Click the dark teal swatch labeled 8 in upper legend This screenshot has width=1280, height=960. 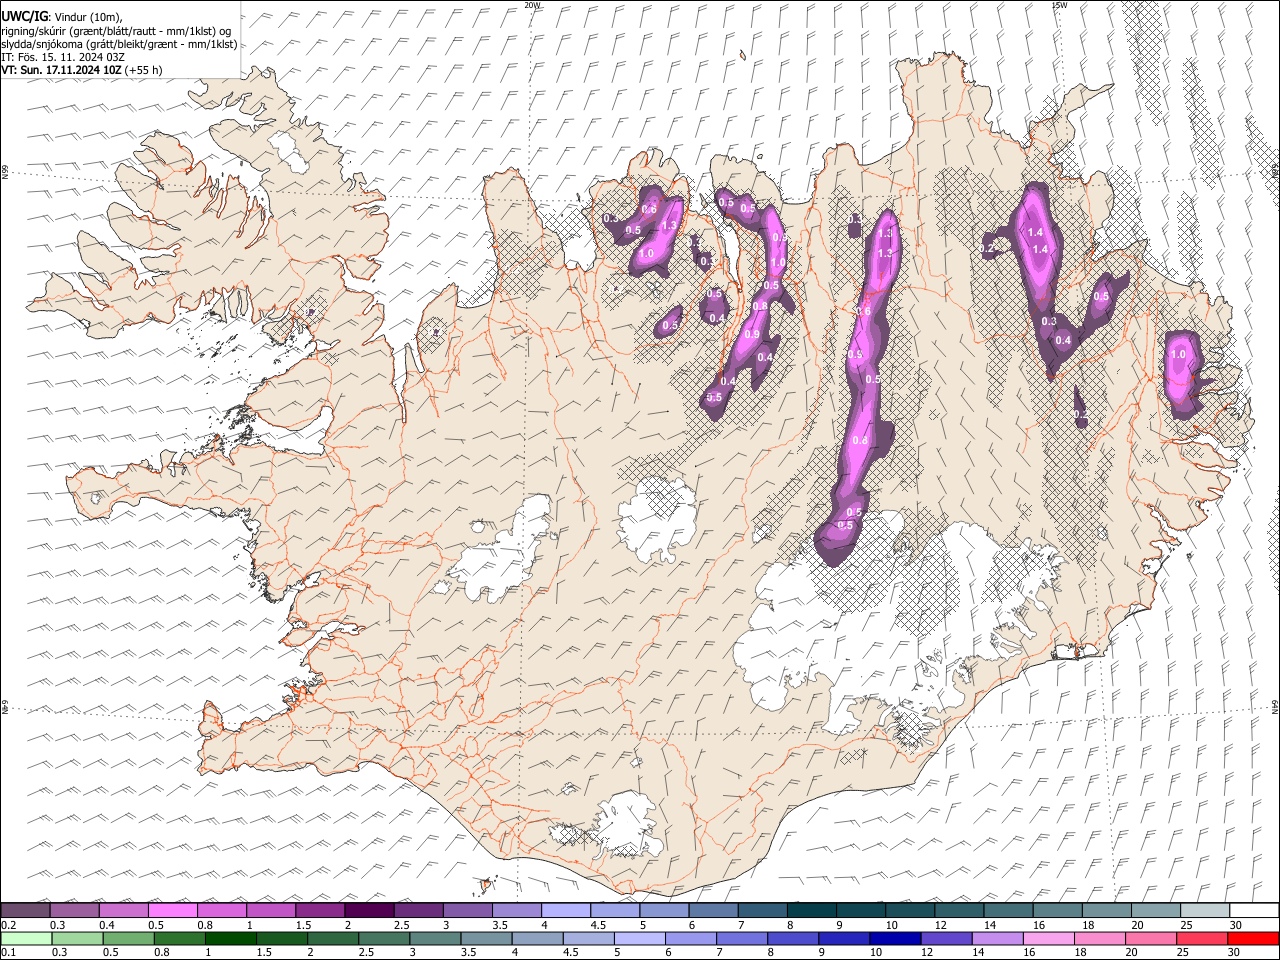coord(810,911)
